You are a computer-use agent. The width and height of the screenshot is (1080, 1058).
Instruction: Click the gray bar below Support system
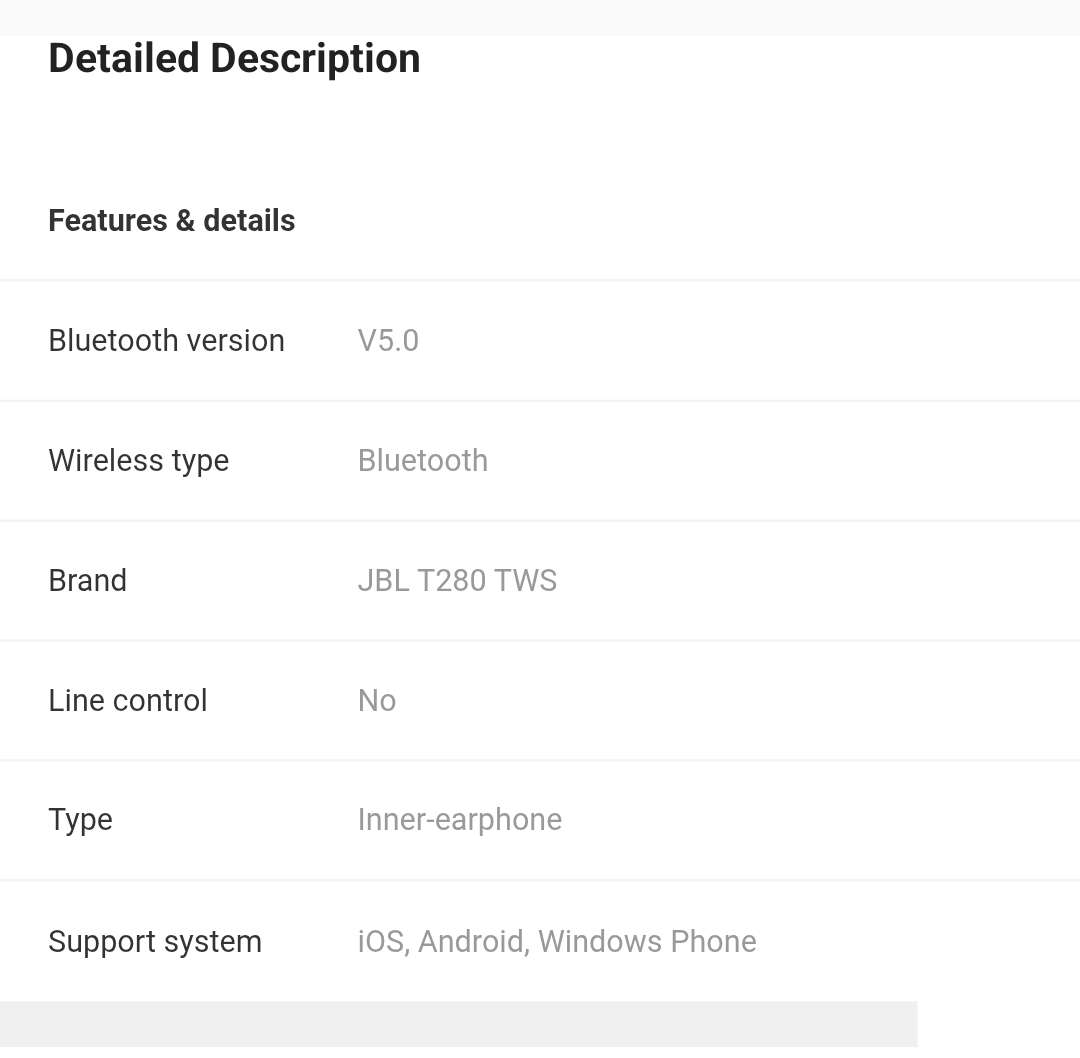[458, 1024]
